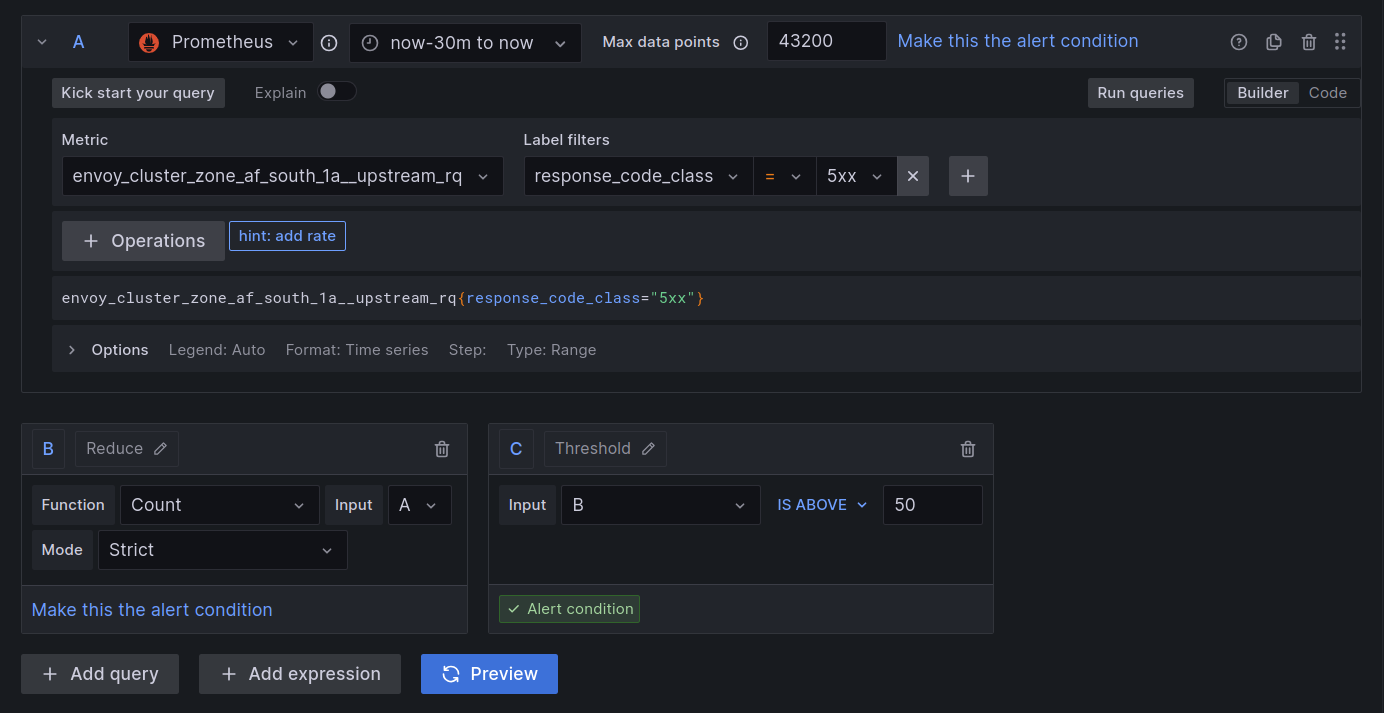The height and width of the screenshot is (713, 1384).
Task: Click the Run queries button
Action: point(1140,92)
